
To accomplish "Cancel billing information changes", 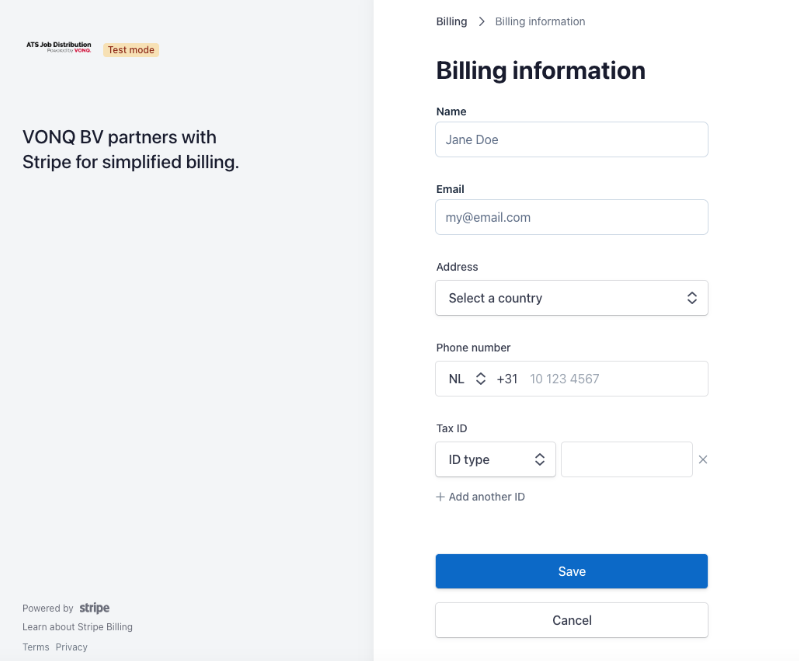I will click(x=572, y=620).
